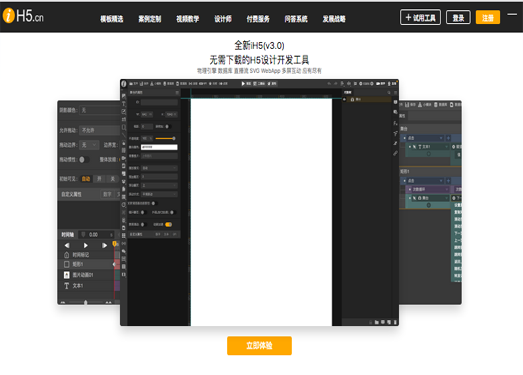This screenshot has height=375, width=523.
Task: Click the dash icon at top-right corner
Action: pyautogui.click(x=512, y=14)
